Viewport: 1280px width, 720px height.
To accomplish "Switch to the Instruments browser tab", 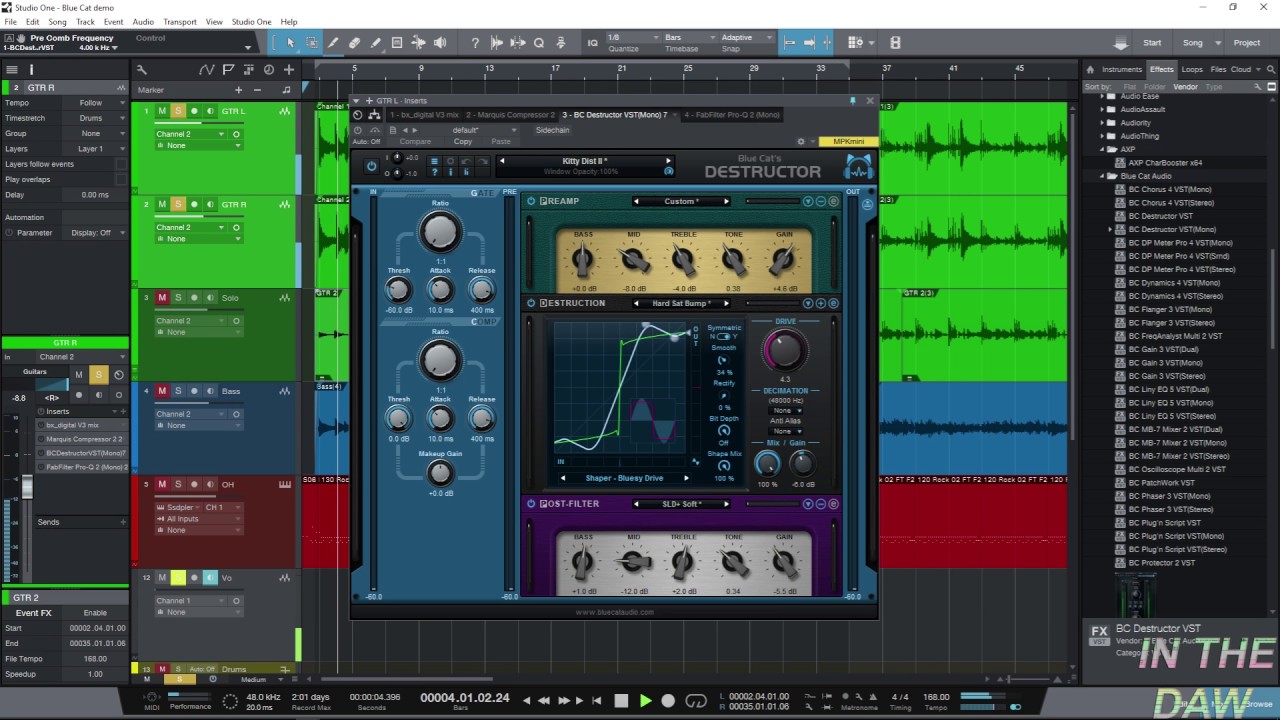I will [1122, 69].
